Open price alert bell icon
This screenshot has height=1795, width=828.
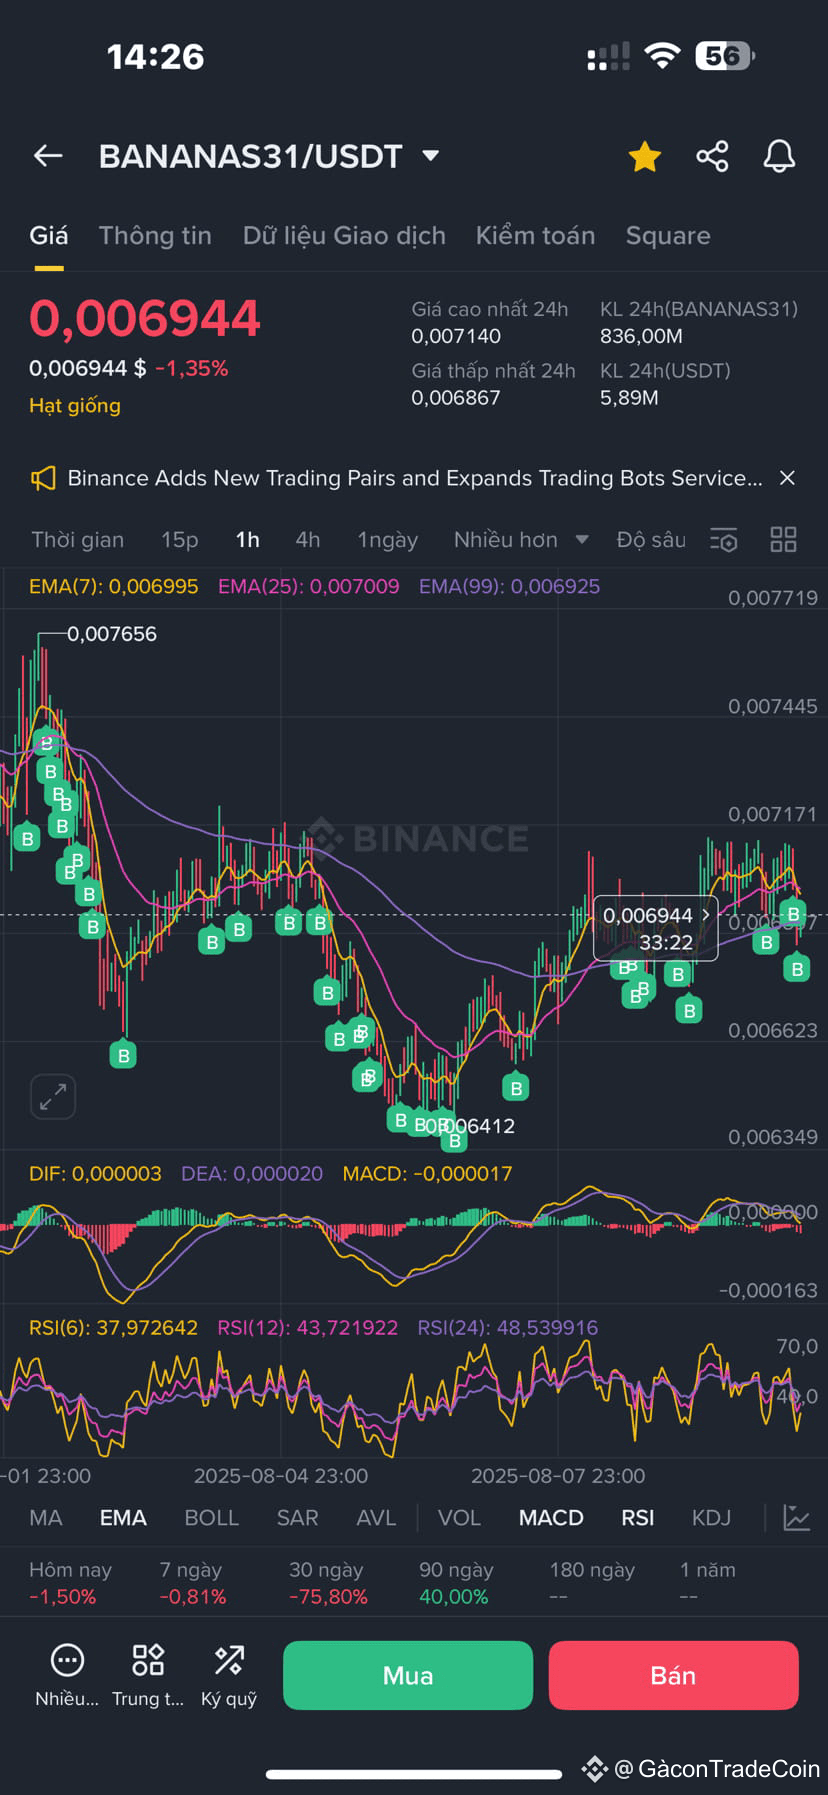point(779,156)
